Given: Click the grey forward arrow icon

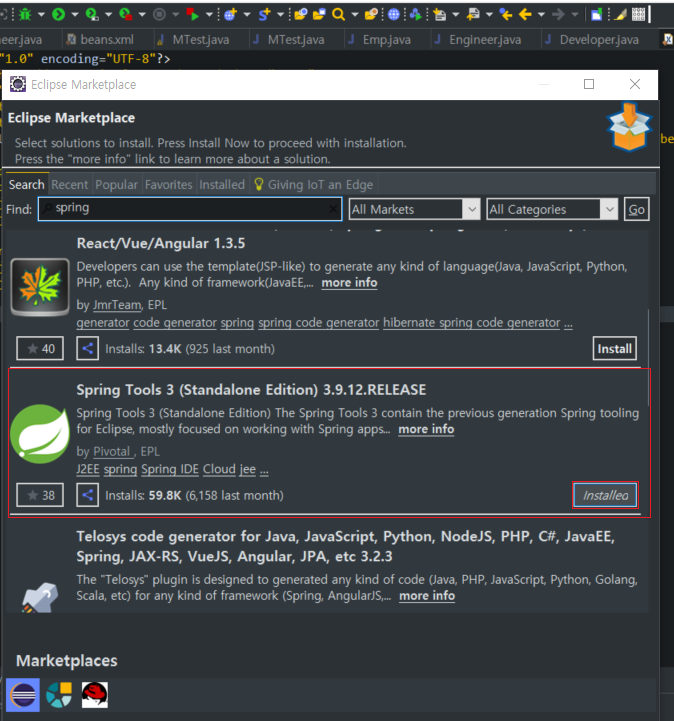Looking at the screenshot, I should coord(559,15).
